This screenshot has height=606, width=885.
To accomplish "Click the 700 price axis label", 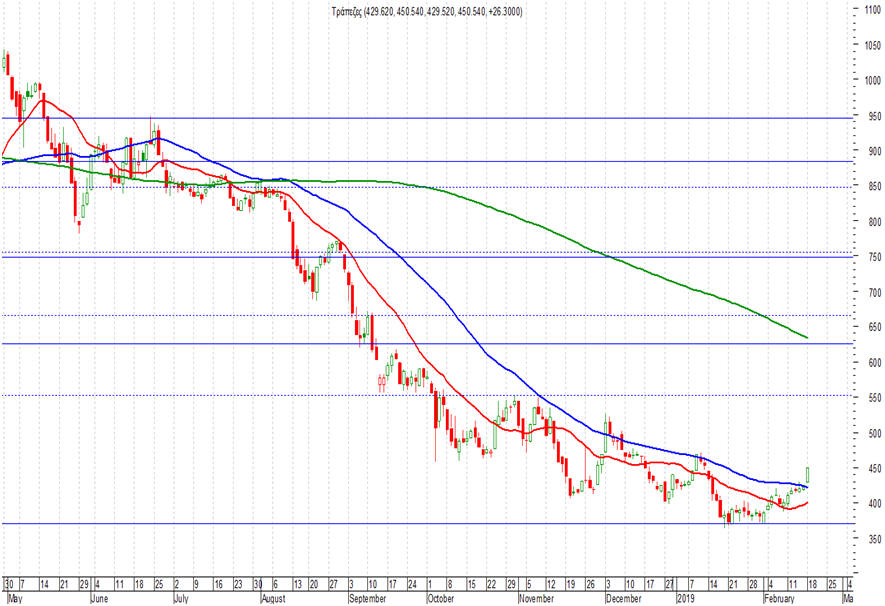I will [875, 292].
